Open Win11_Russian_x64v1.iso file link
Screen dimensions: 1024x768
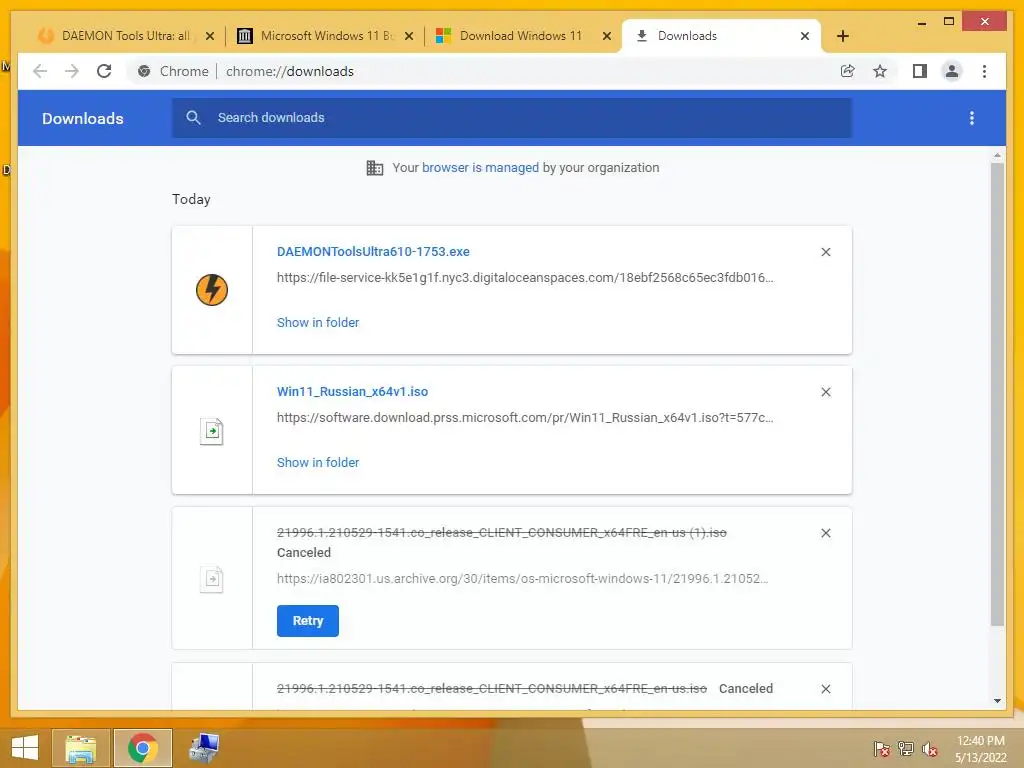352,392
